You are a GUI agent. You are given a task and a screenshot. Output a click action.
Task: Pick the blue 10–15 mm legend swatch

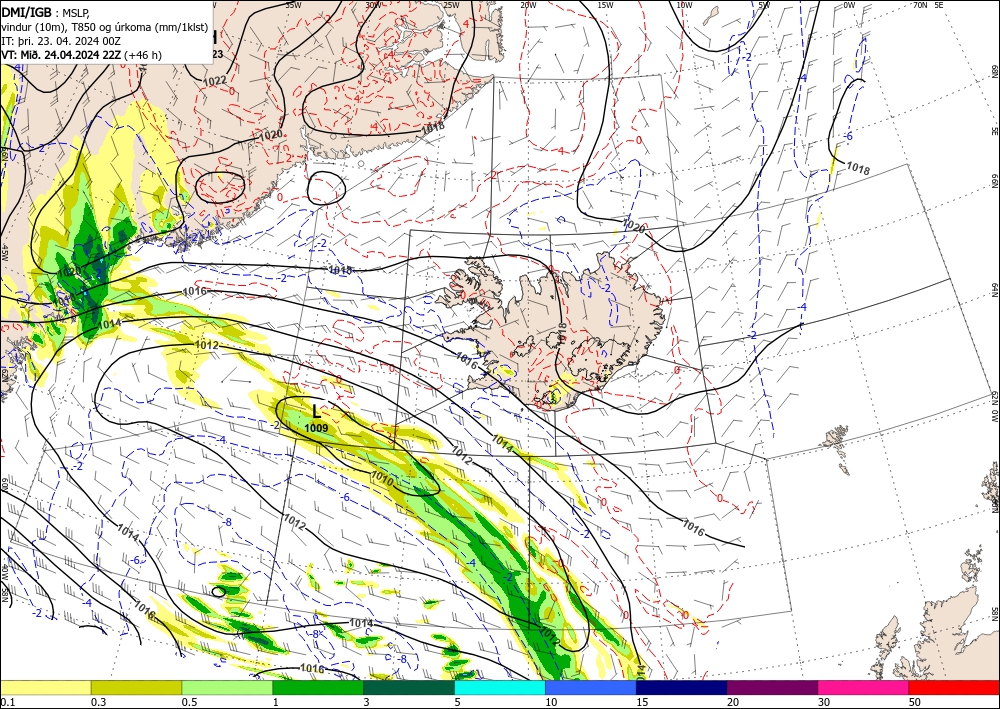click(x=591, y=687)
